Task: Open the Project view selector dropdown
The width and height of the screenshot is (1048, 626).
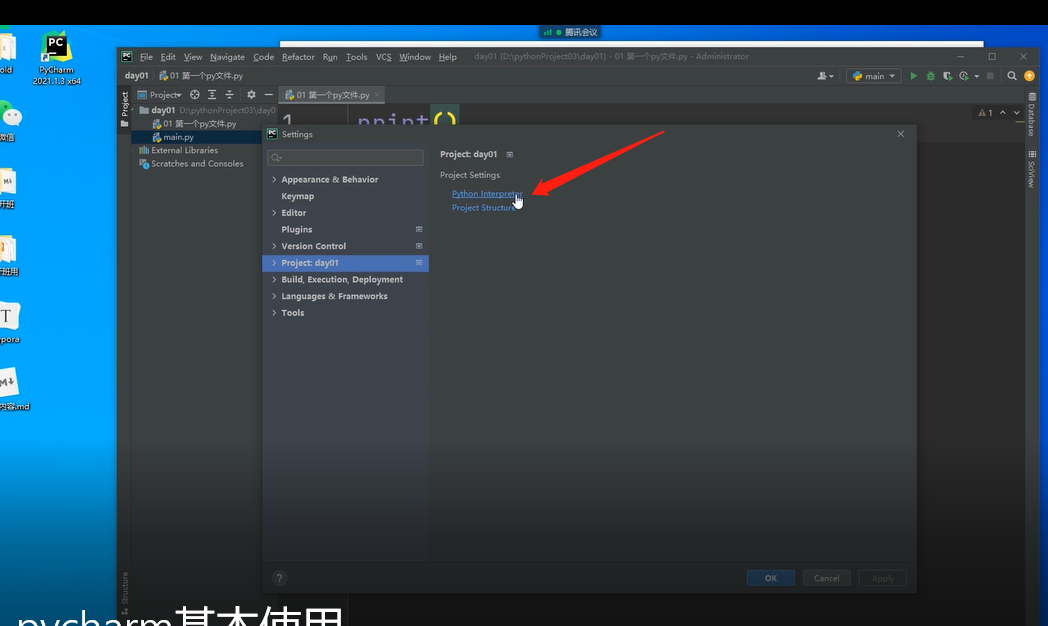Action: (x=160, y=95)
